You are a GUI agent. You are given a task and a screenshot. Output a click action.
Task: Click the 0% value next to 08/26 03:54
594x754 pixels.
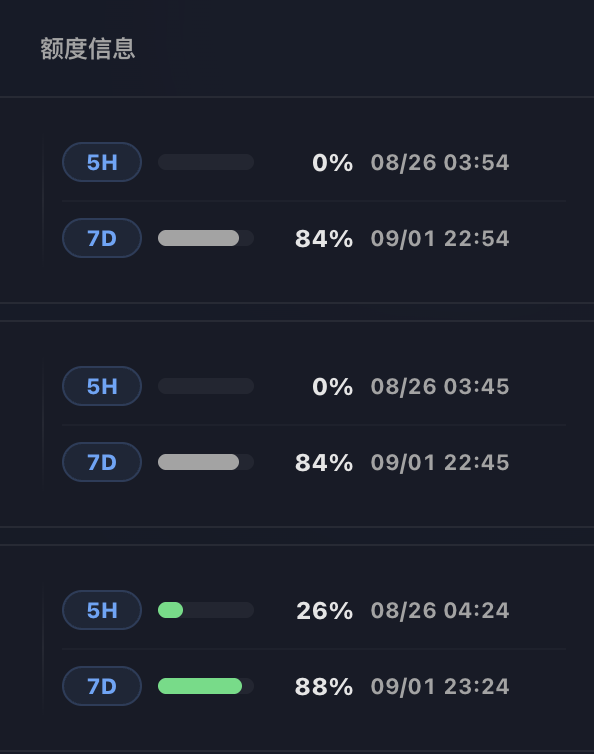[332, 163]
